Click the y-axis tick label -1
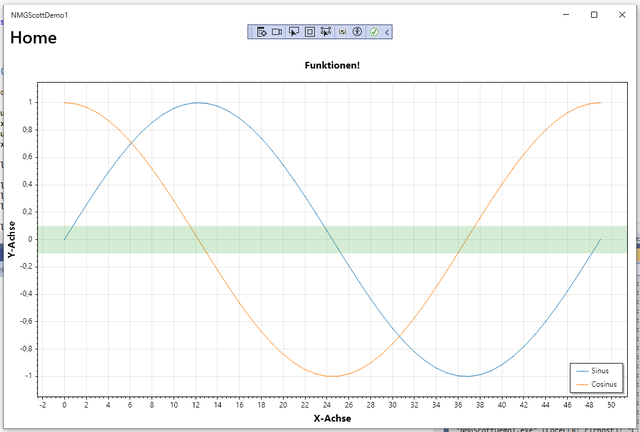 pyautogui.click(x=28, y=376)
